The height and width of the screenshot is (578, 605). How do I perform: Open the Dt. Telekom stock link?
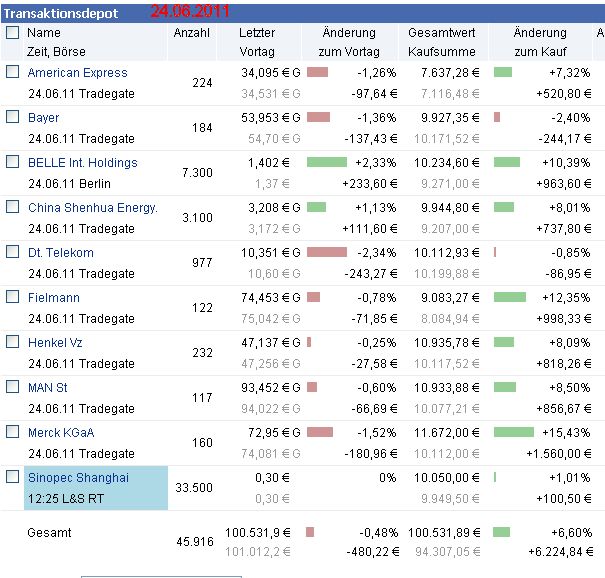pos(61,253)
